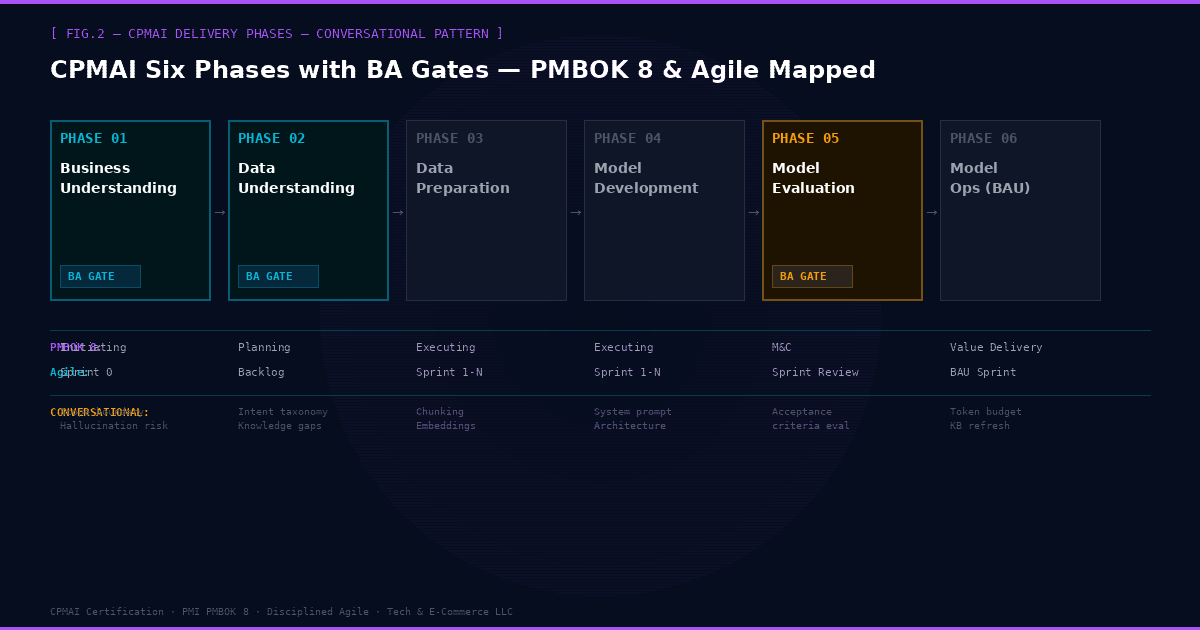Click the BA GATE badge in Phase 01

(100, 276)
